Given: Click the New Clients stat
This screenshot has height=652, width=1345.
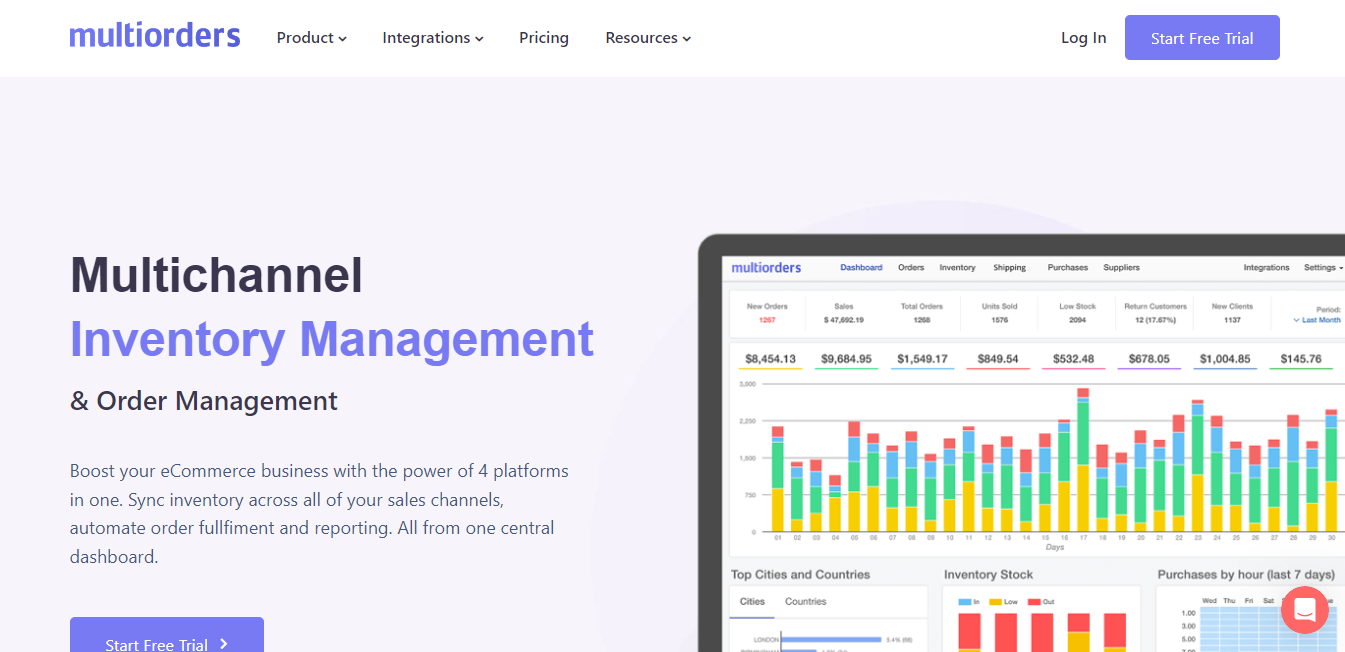Looking at the screenshot, I should [1232, 313].
